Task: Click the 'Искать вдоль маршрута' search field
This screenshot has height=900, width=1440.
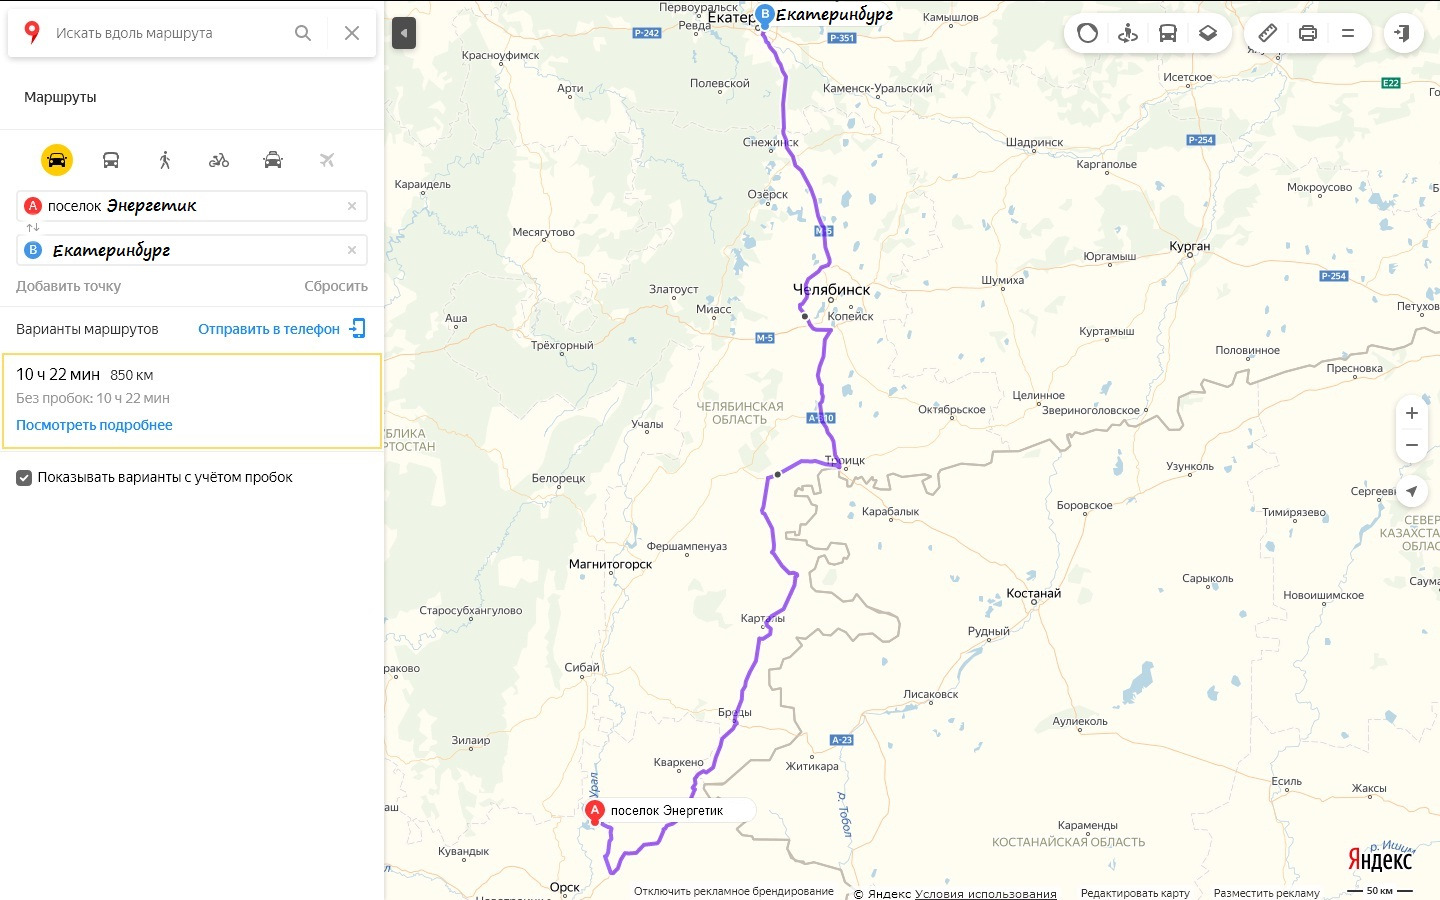Action: tap(167, 33)
